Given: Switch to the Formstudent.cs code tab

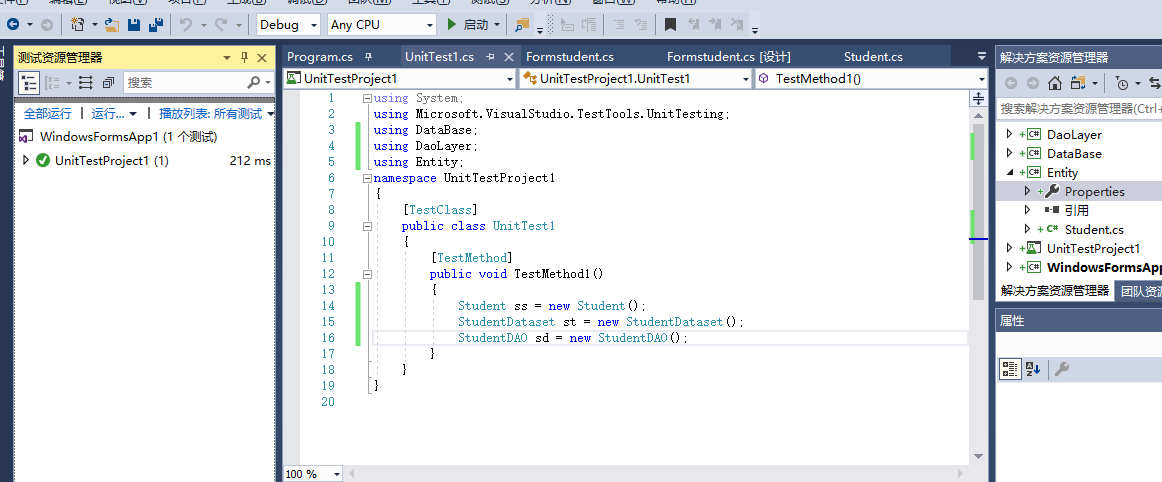Looking at the screenshot, I should 570,57.
